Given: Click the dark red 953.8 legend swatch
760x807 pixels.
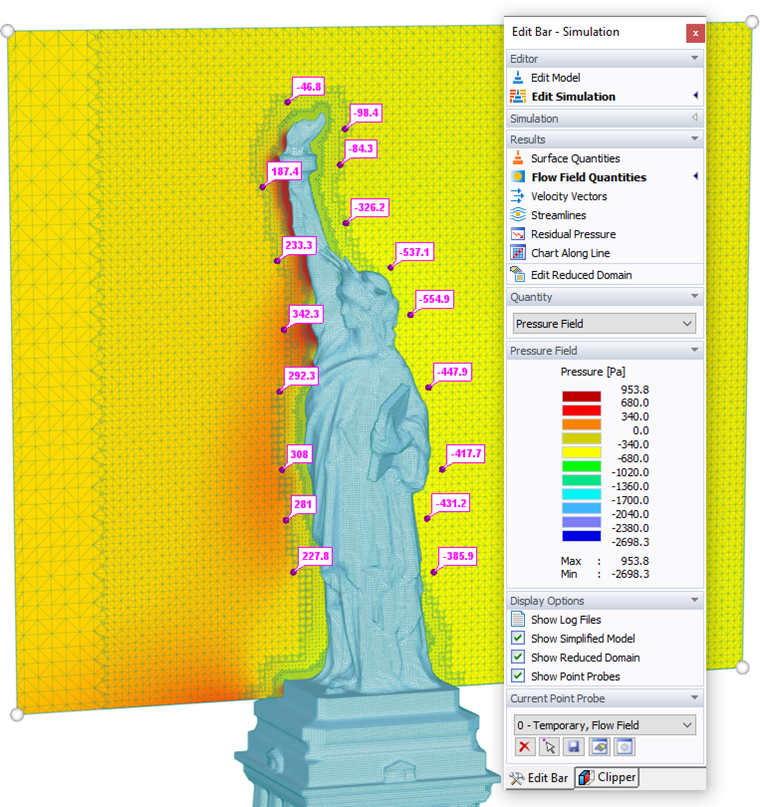Looking at the screenshot, I should coord(581,396).
